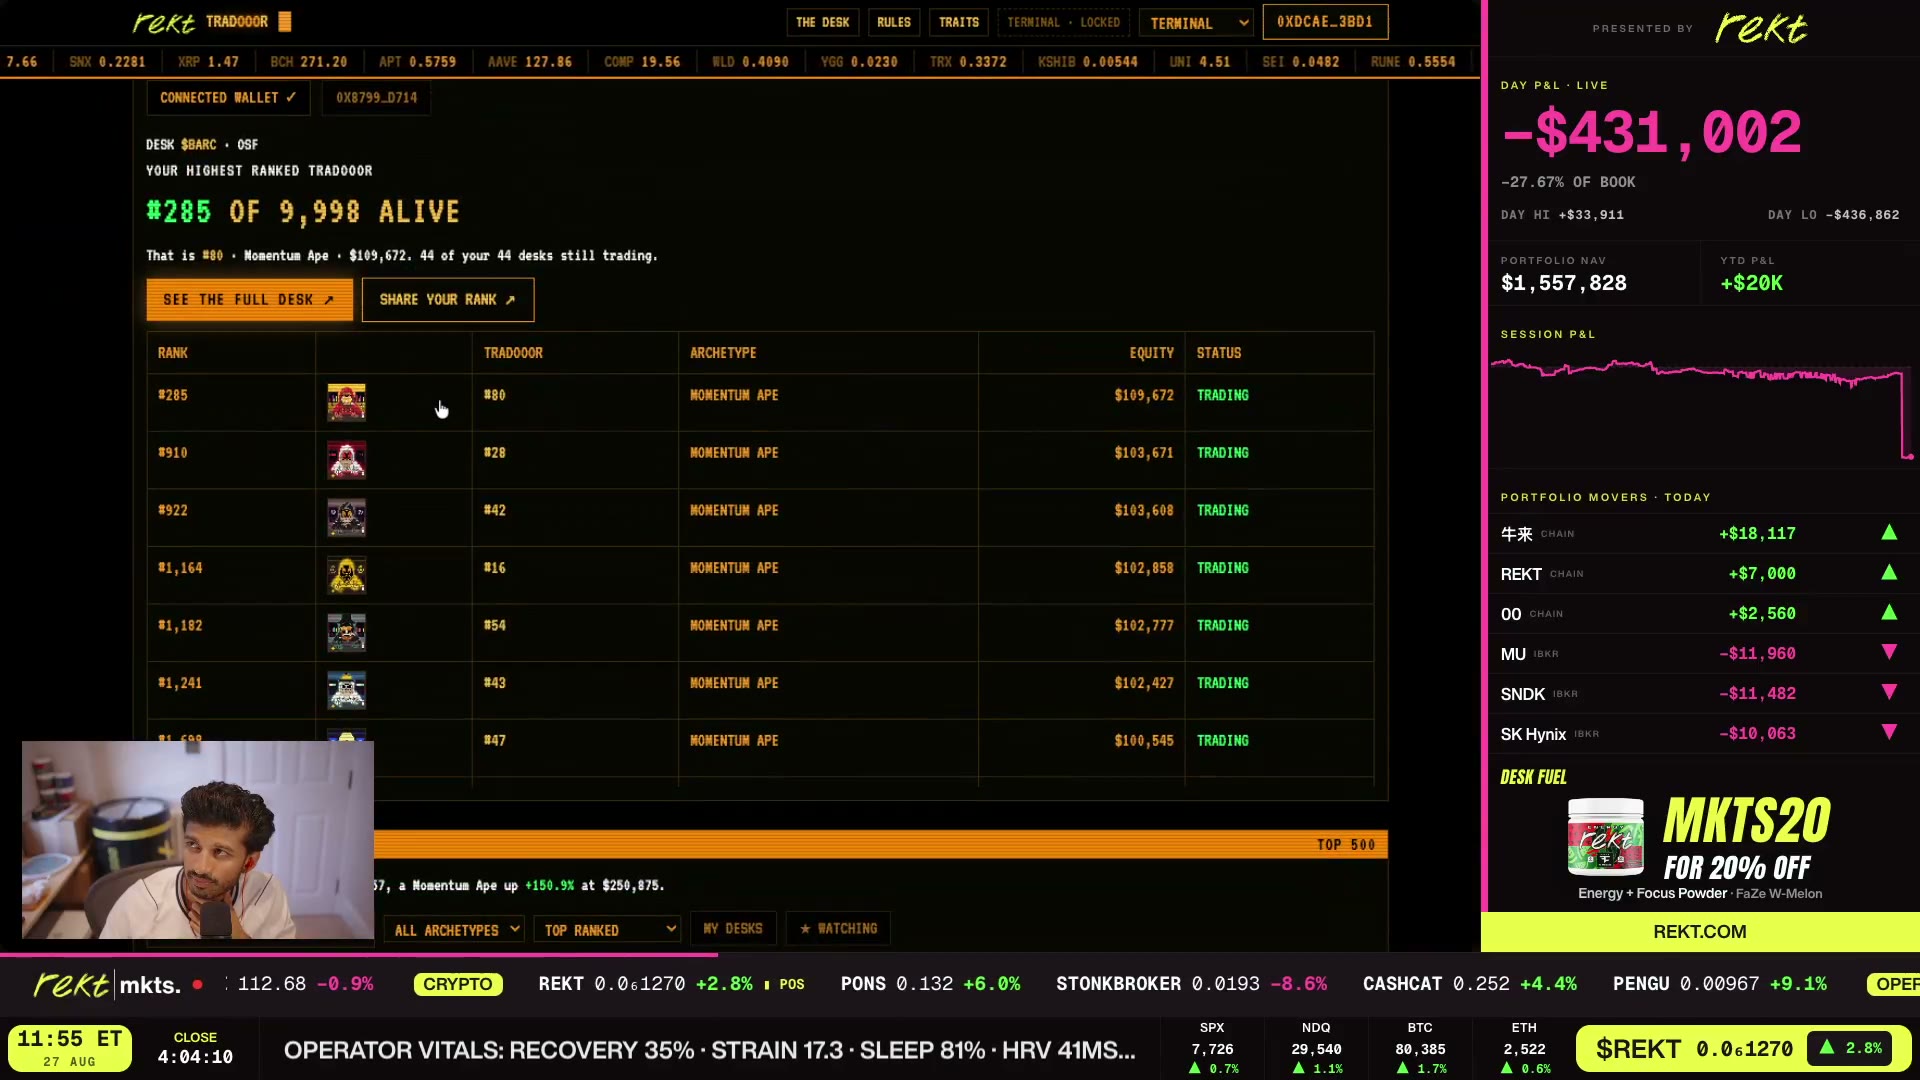Open avatar thumbnail for Tradooor #42
The width and height of the screenshot is (1920, 1080).
pos(346,517)
